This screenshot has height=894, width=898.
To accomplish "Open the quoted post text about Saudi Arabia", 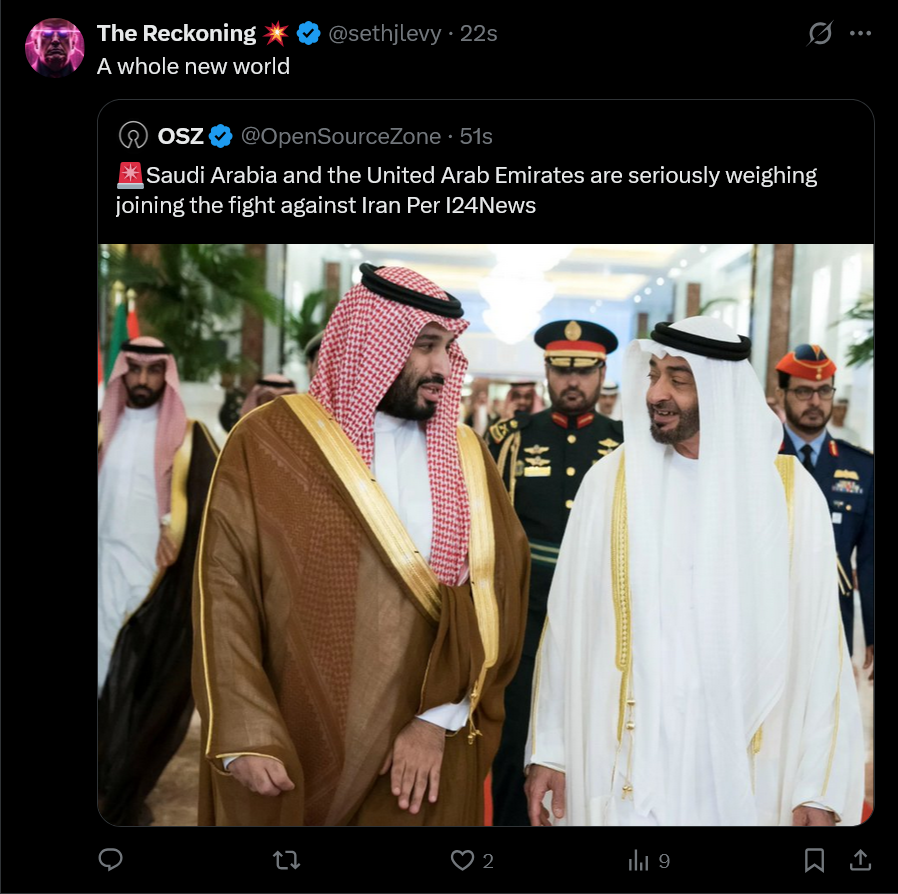I will [466, 190].
